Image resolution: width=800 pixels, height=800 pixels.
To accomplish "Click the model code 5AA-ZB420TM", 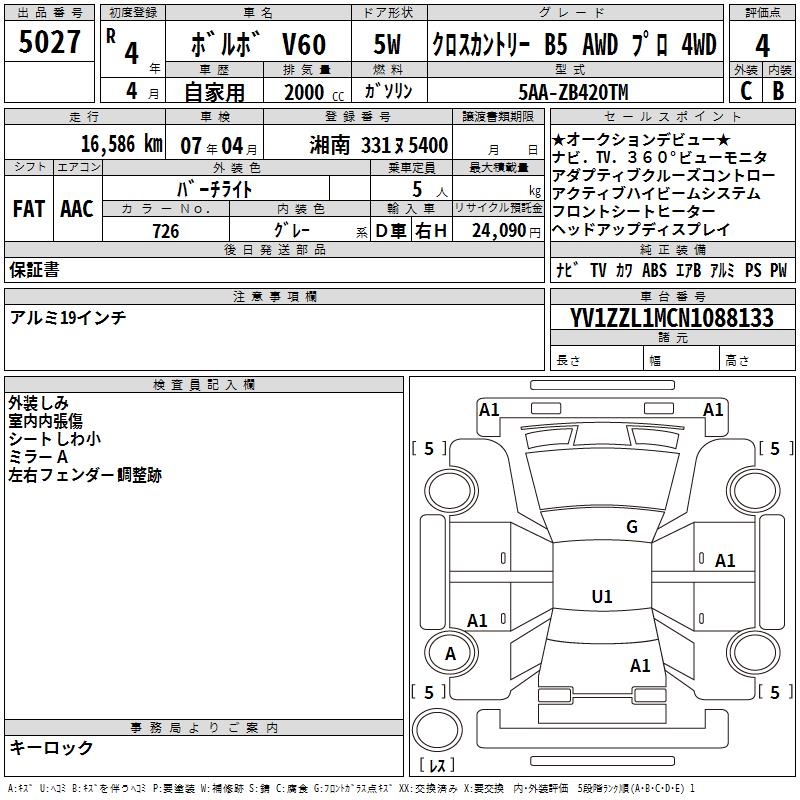I will (x=573, y=92).
